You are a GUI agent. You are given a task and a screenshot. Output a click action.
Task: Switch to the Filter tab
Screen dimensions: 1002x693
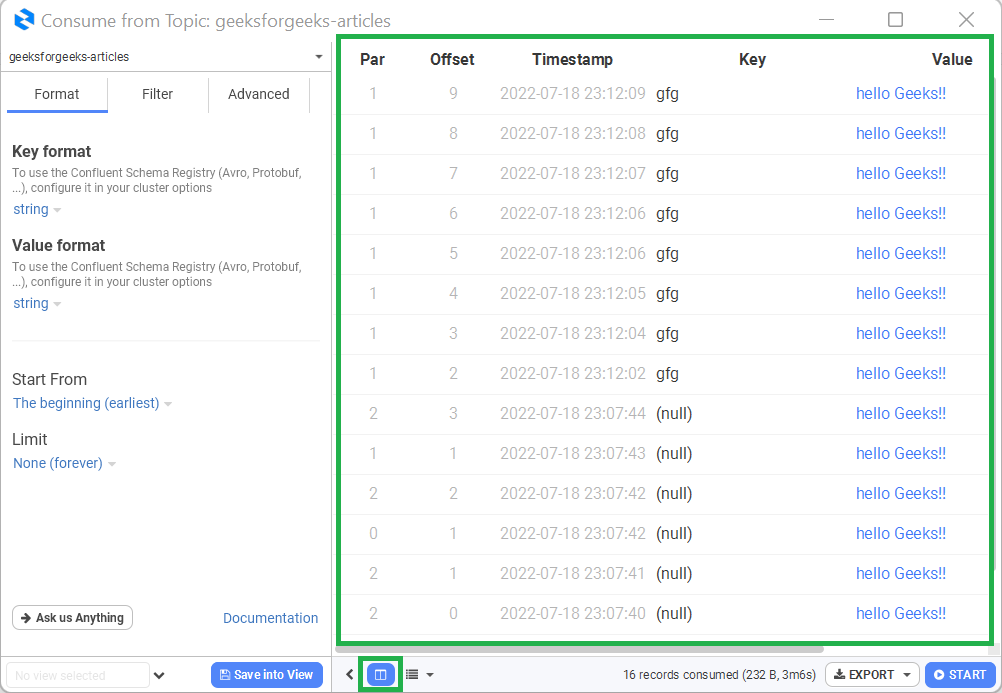[x=157, y=94]
